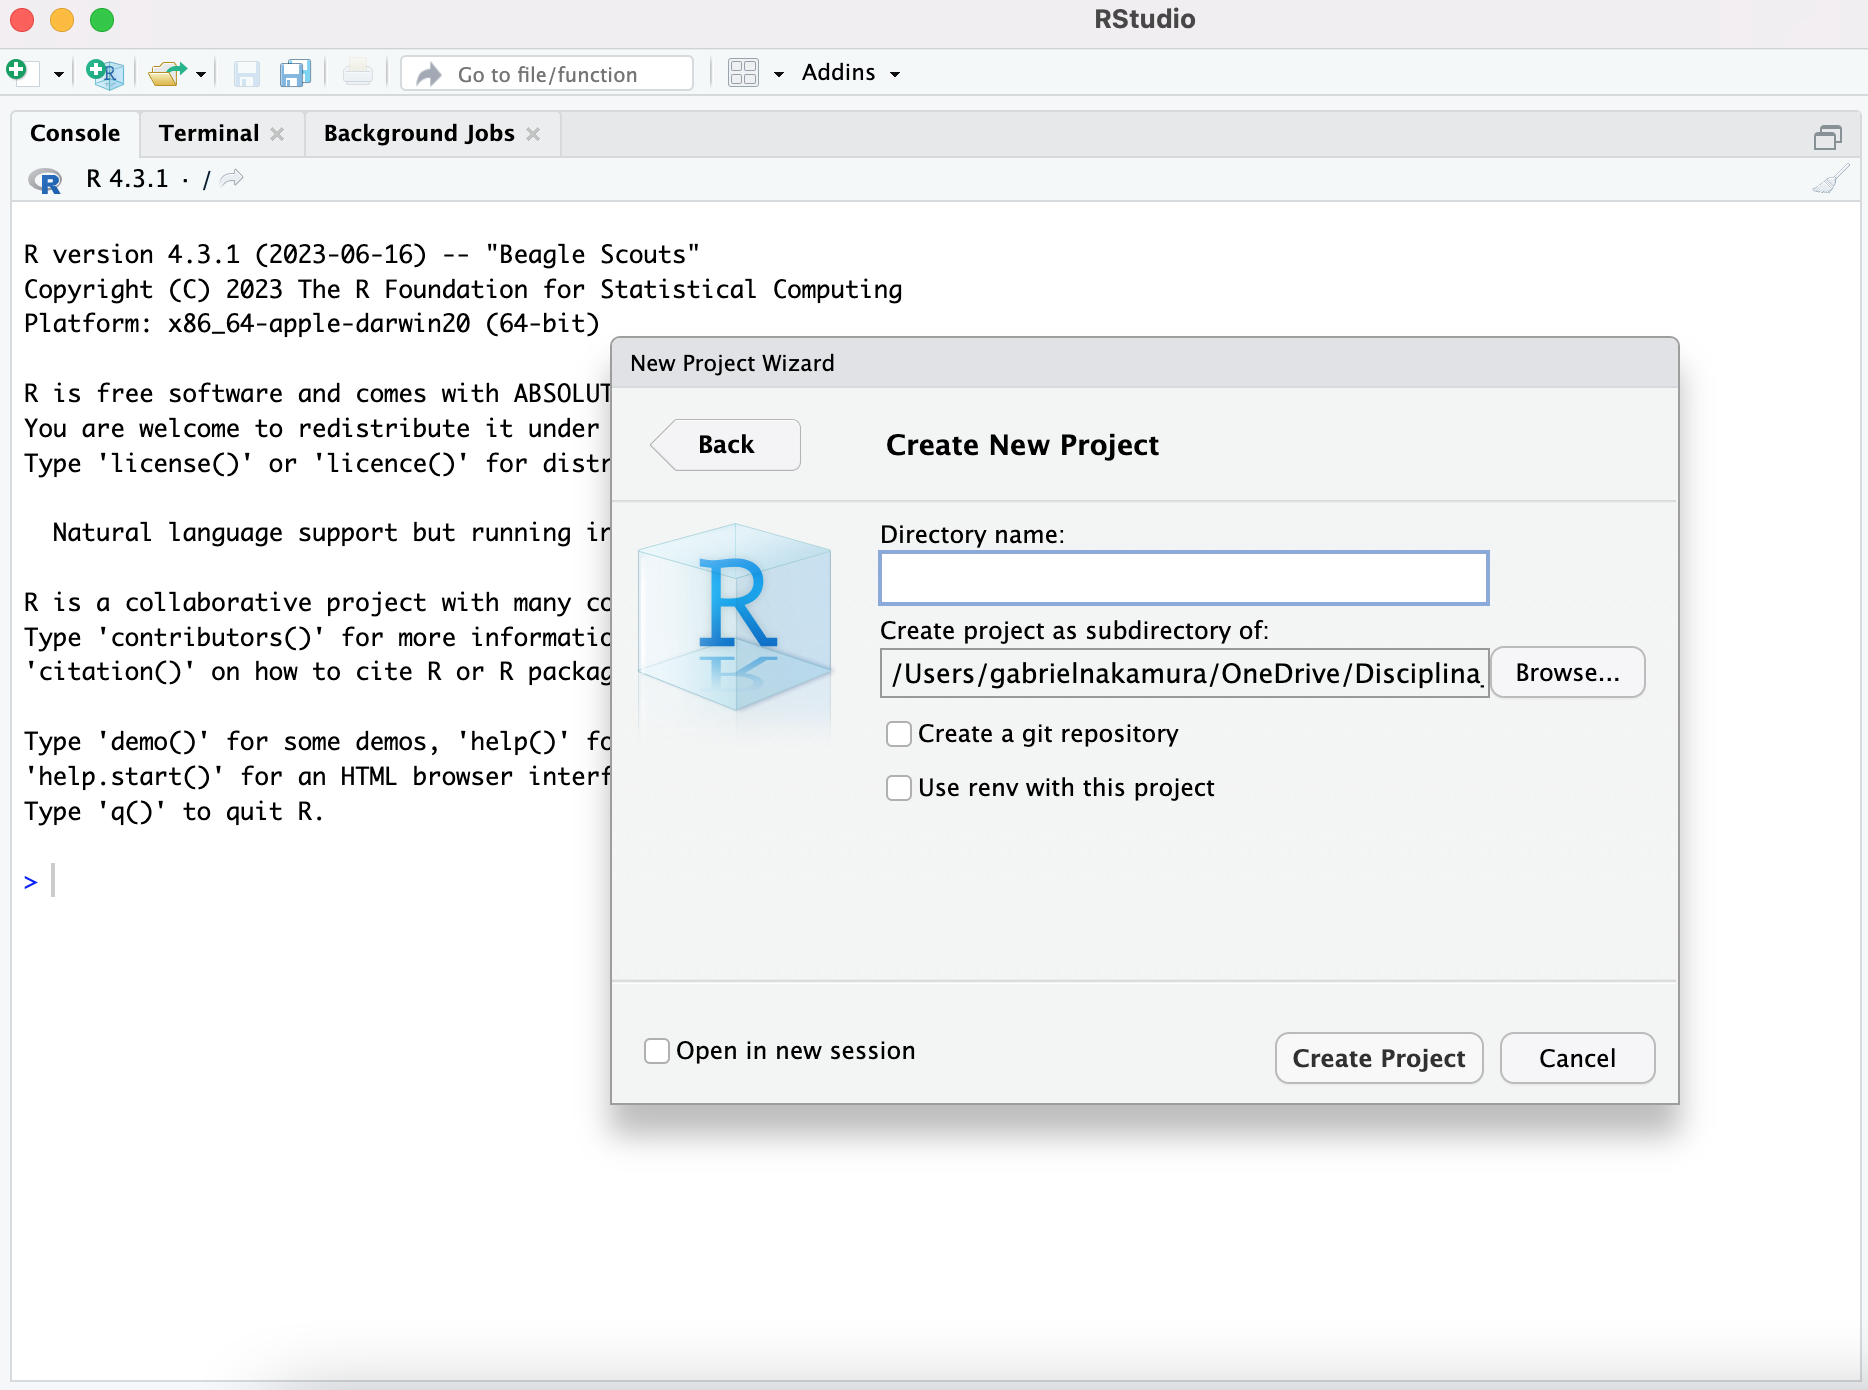1868x1390 pixels.
Task: Switch to the Background Jobs tab
Action: [419, 133]
